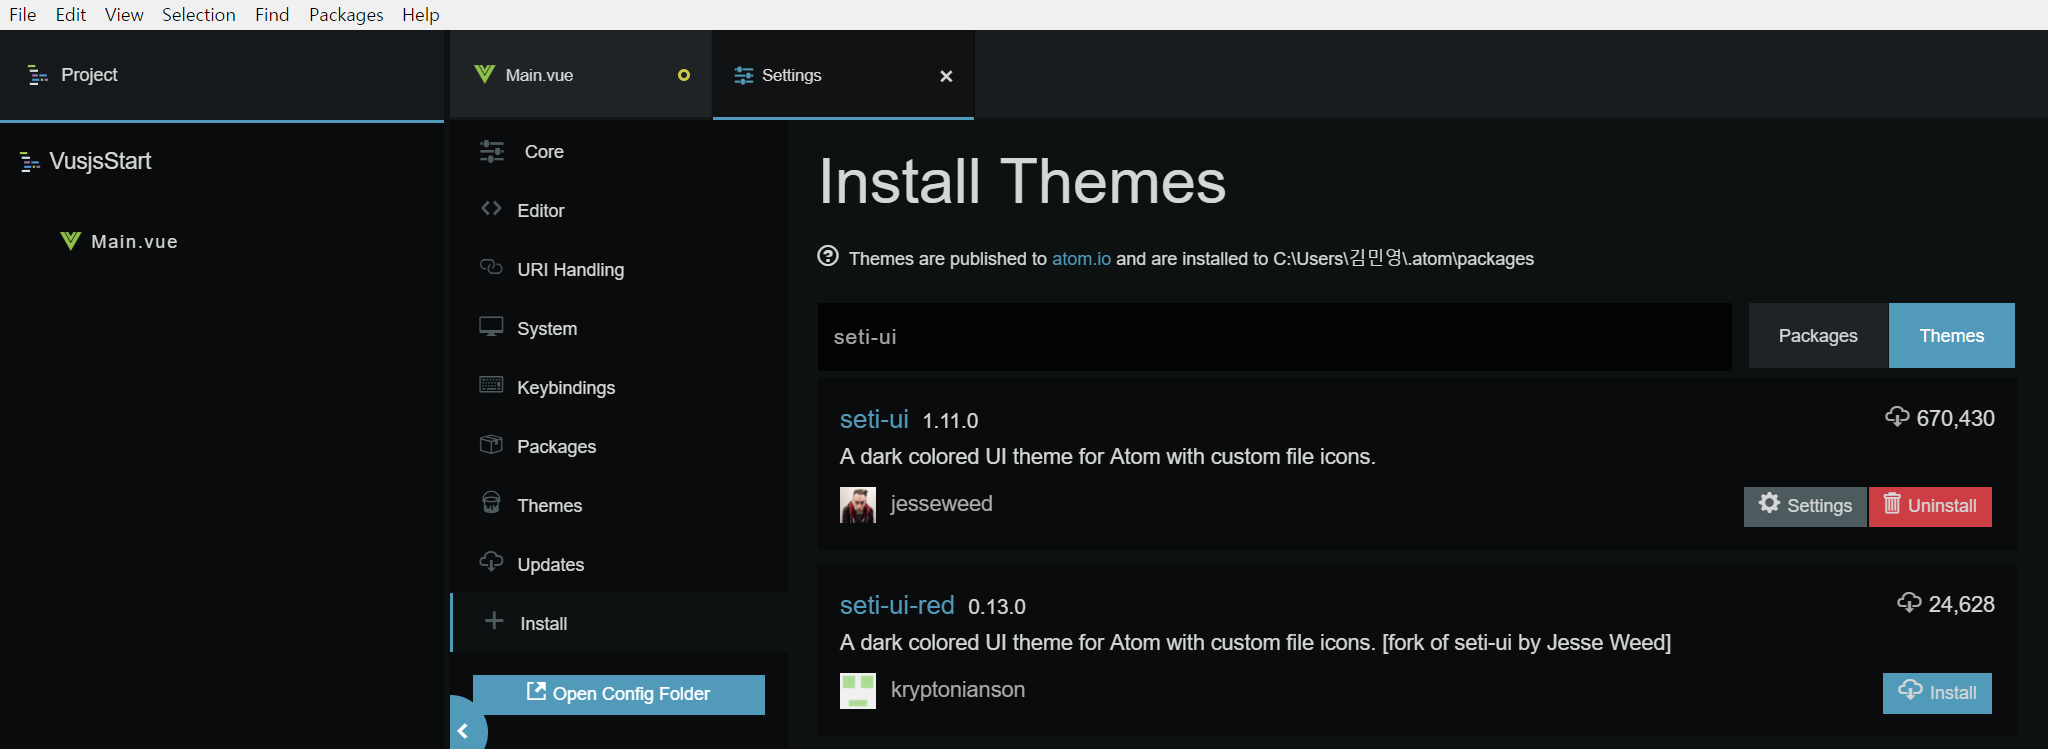Click the download count cloud icon for seti-ui
Screen dimensions: 2048x749
[1897, 417]
